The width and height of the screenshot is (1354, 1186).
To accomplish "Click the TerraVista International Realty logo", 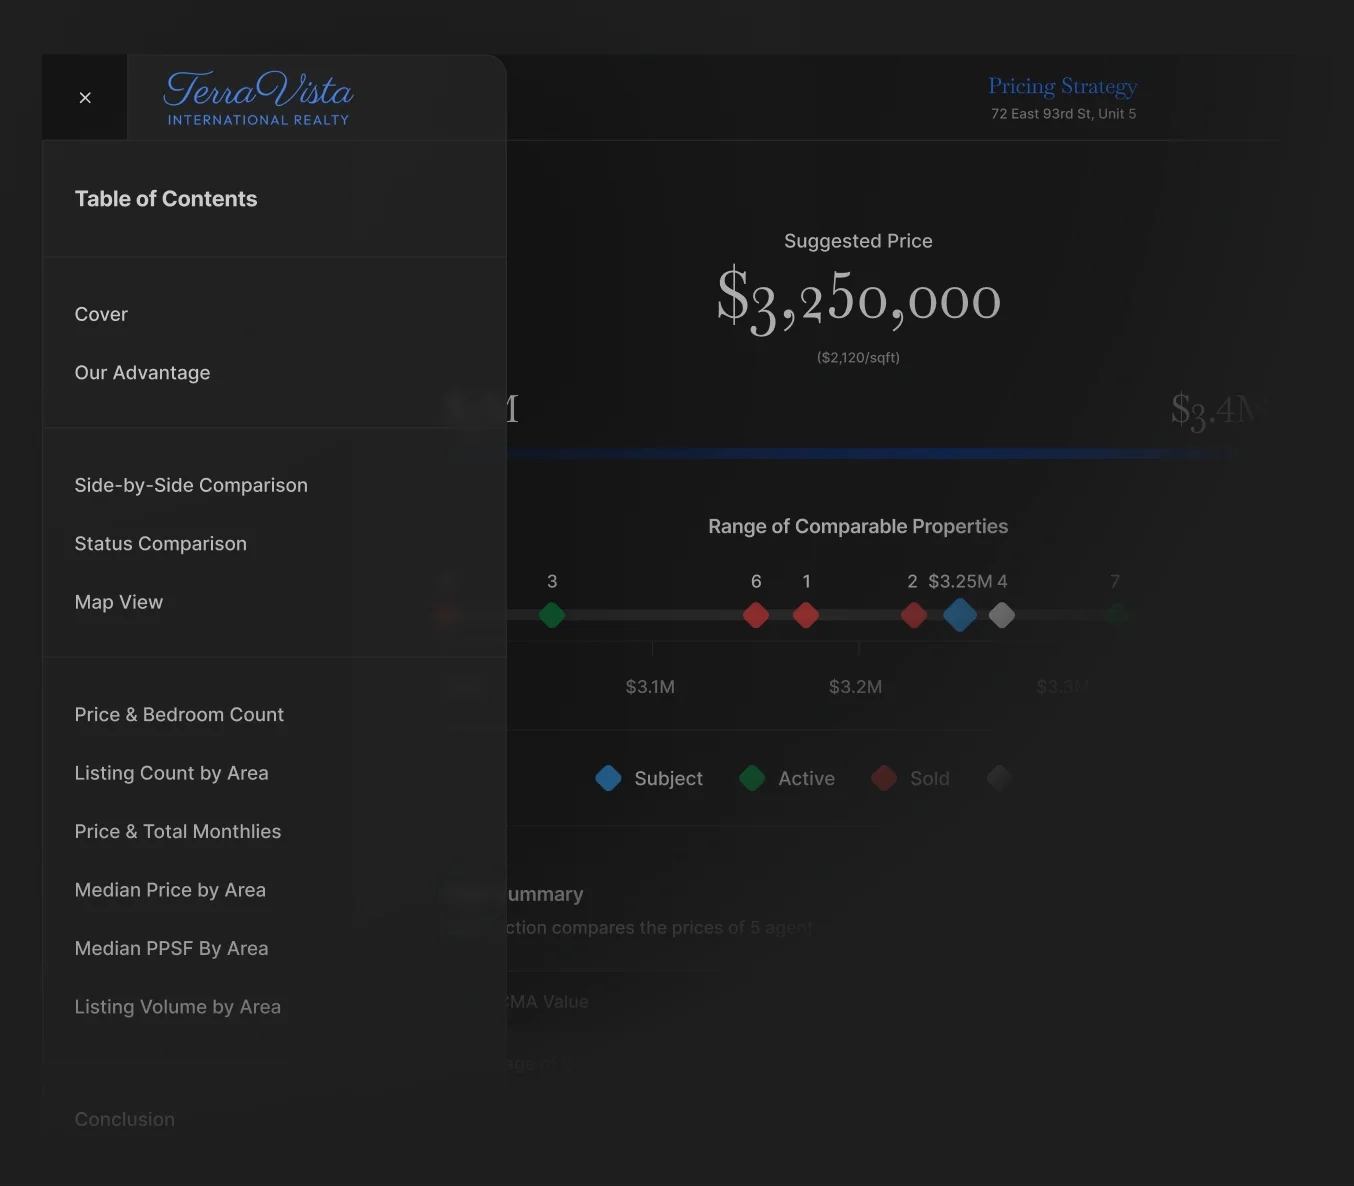I will pyautogui.click(x=258, y=98).
